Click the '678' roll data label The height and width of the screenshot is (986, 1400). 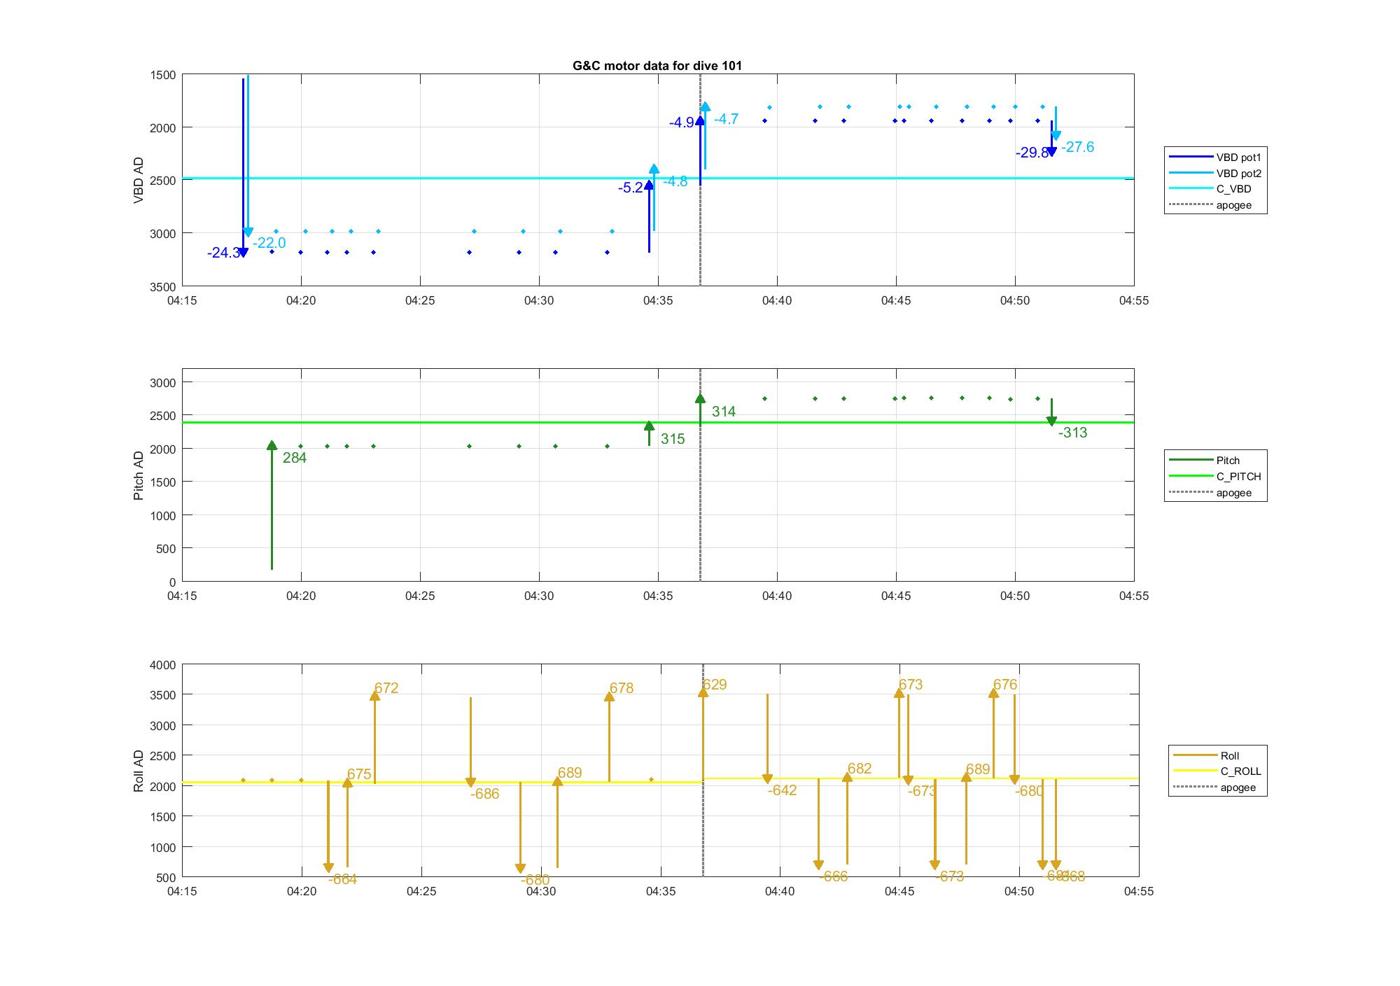(621, 688)
